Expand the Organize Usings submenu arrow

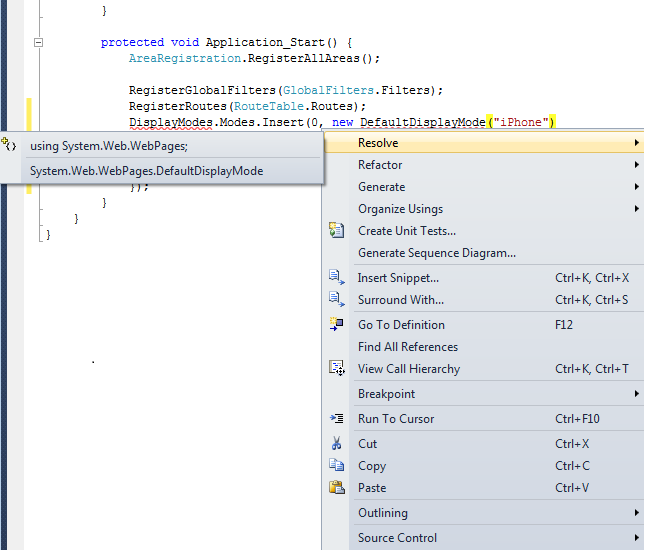pyautogui.click(x=636, y=209)
